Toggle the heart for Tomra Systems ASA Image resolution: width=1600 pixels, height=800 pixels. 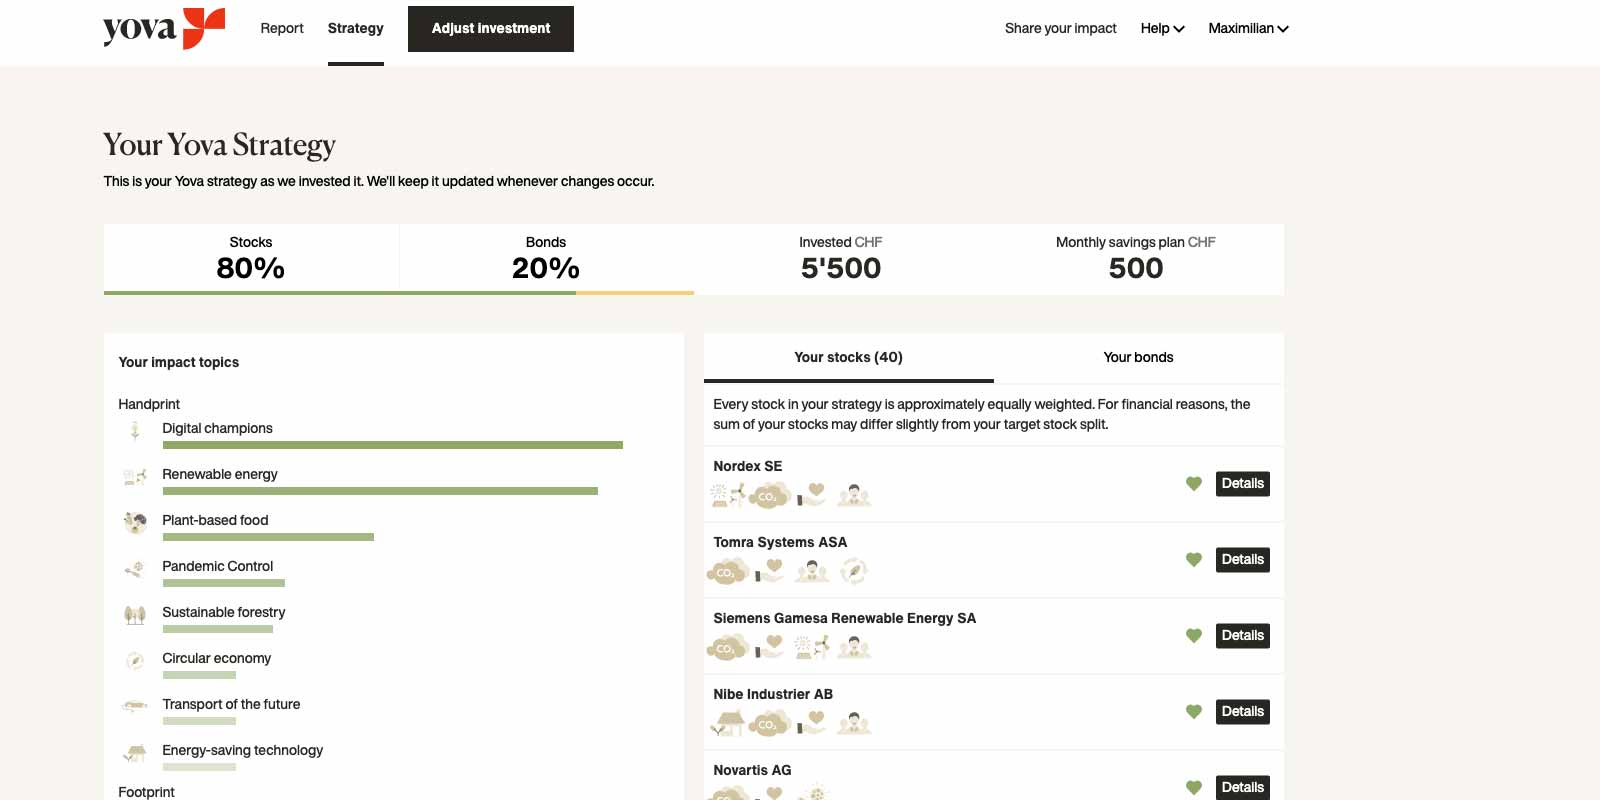pyautogui.click(x=1193, y=560)
